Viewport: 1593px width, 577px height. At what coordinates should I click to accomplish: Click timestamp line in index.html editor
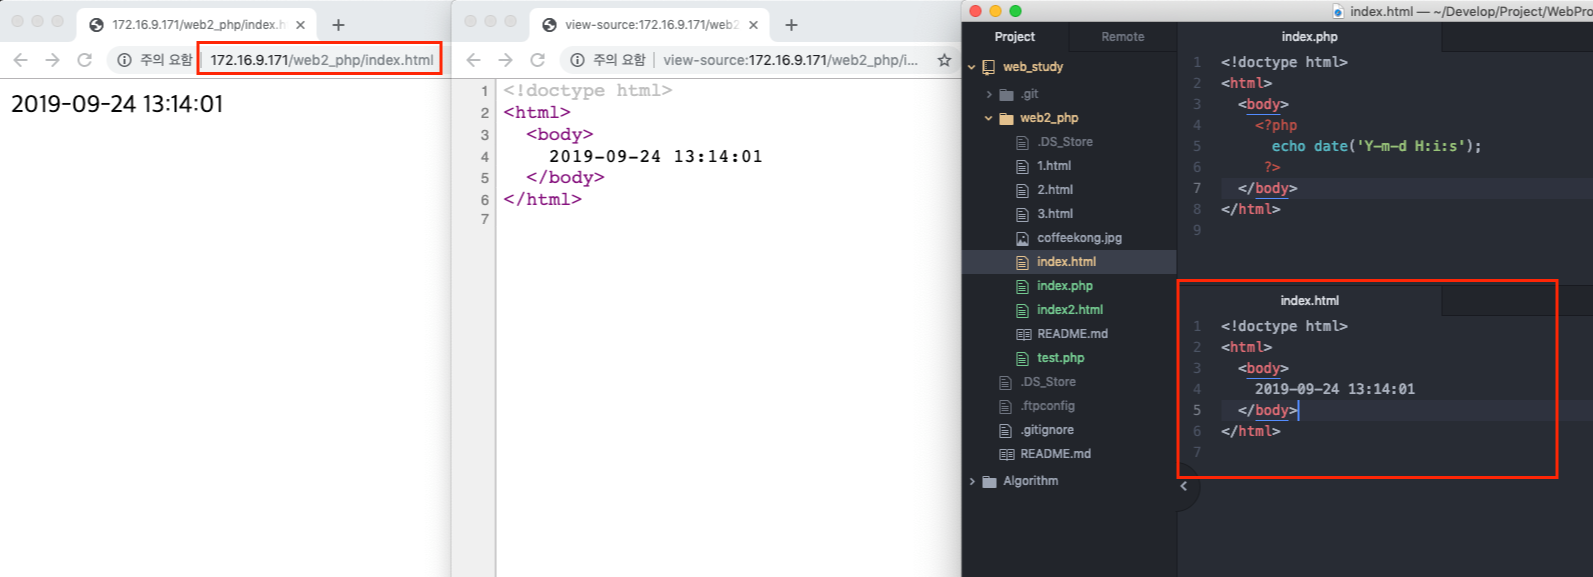coord(1335,389)
